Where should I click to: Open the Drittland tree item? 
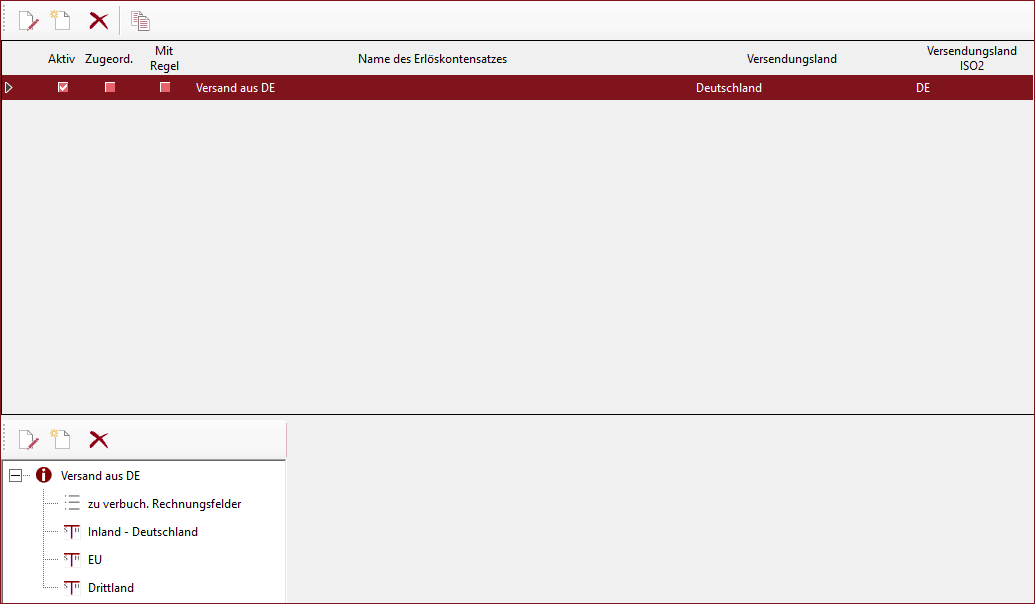[x=110, y=588]
